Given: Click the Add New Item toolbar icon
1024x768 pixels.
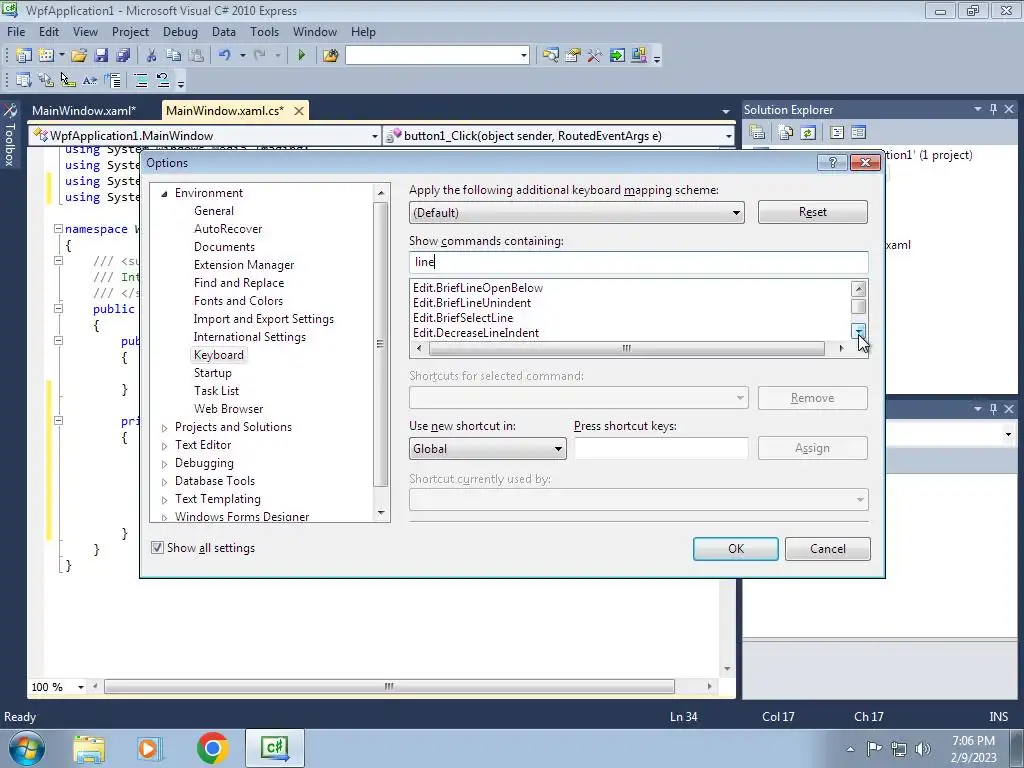Looking at the screenshot, I should [x=46, y=56].
